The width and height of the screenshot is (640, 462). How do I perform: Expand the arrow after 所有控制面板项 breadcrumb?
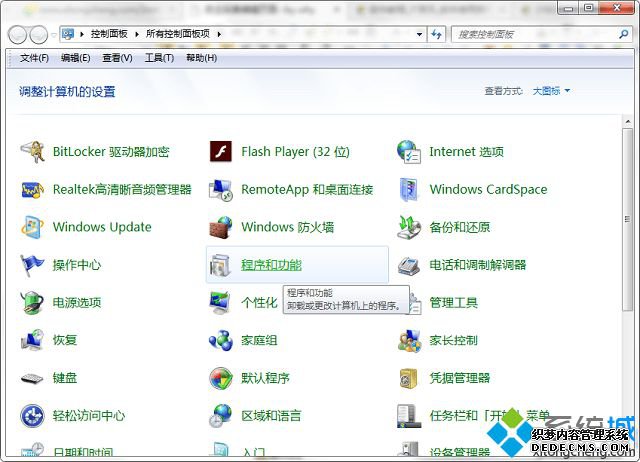[219, 34]
